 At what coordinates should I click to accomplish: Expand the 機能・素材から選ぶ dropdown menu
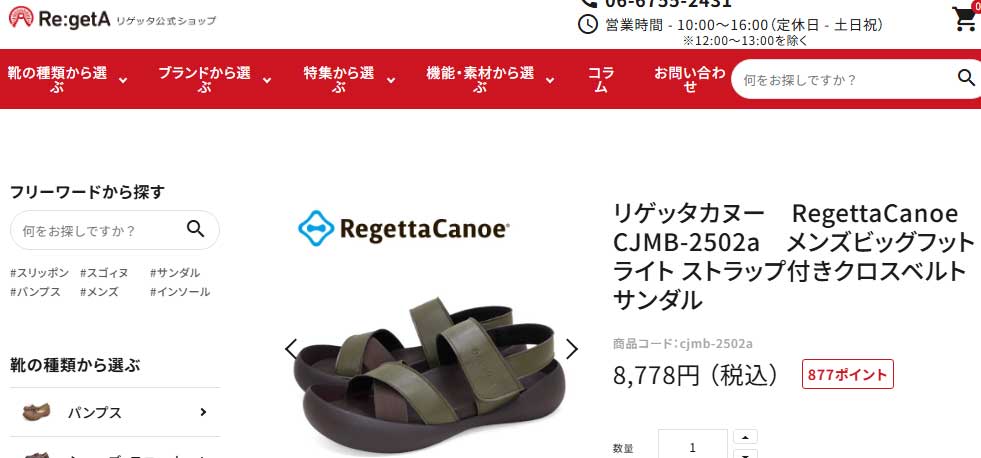point(490,79)
